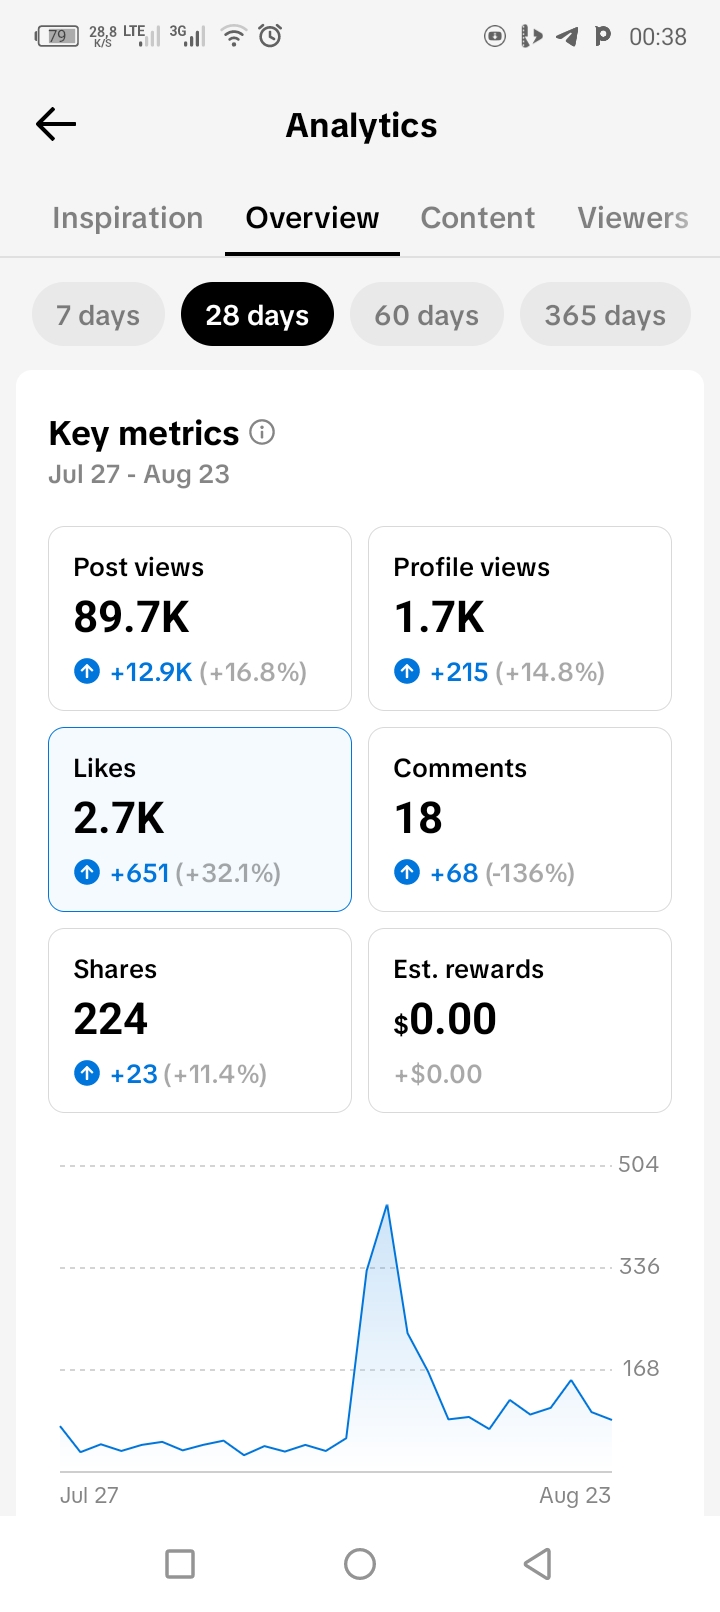This screenshot has height=1612, width=720.
Task: Switch to the Content tab
Action: coord(478,218)
